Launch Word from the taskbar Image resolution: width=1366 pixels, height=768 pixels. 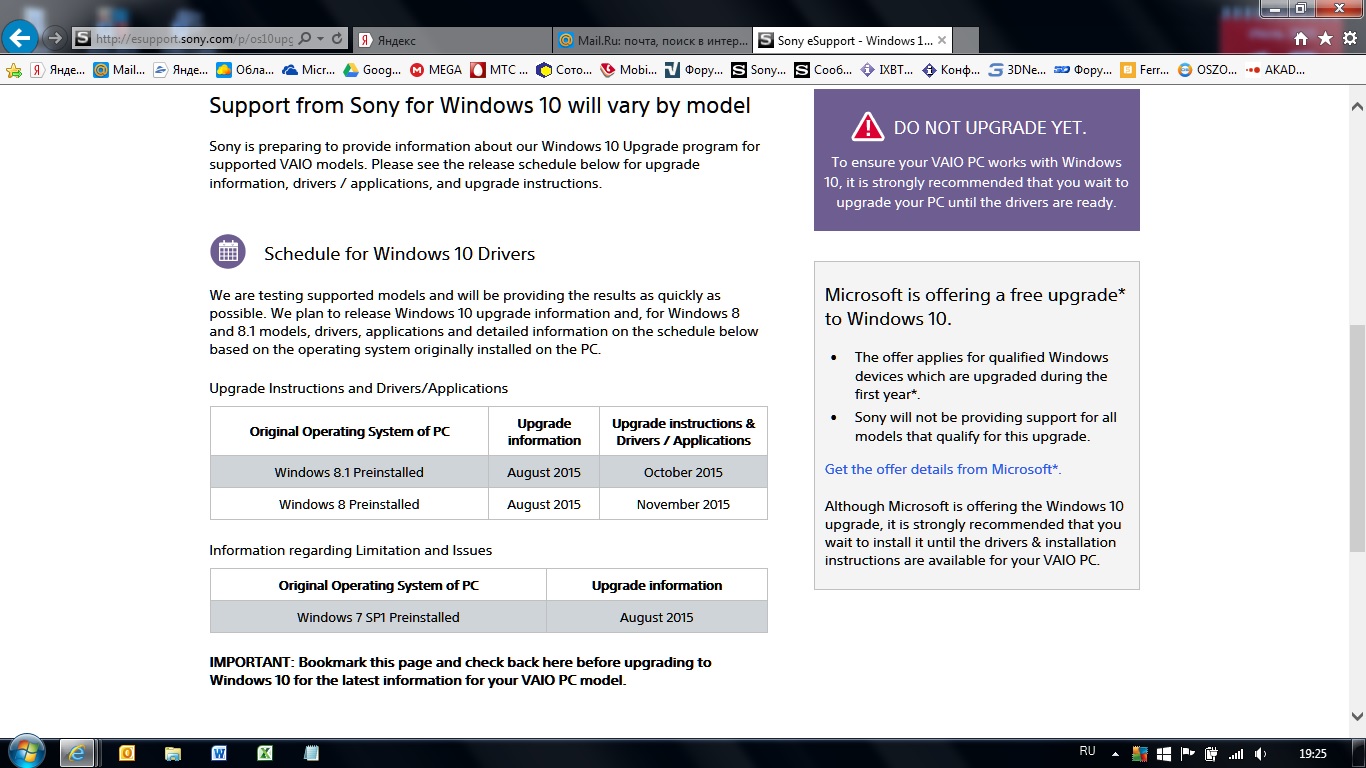pos(218,753)
